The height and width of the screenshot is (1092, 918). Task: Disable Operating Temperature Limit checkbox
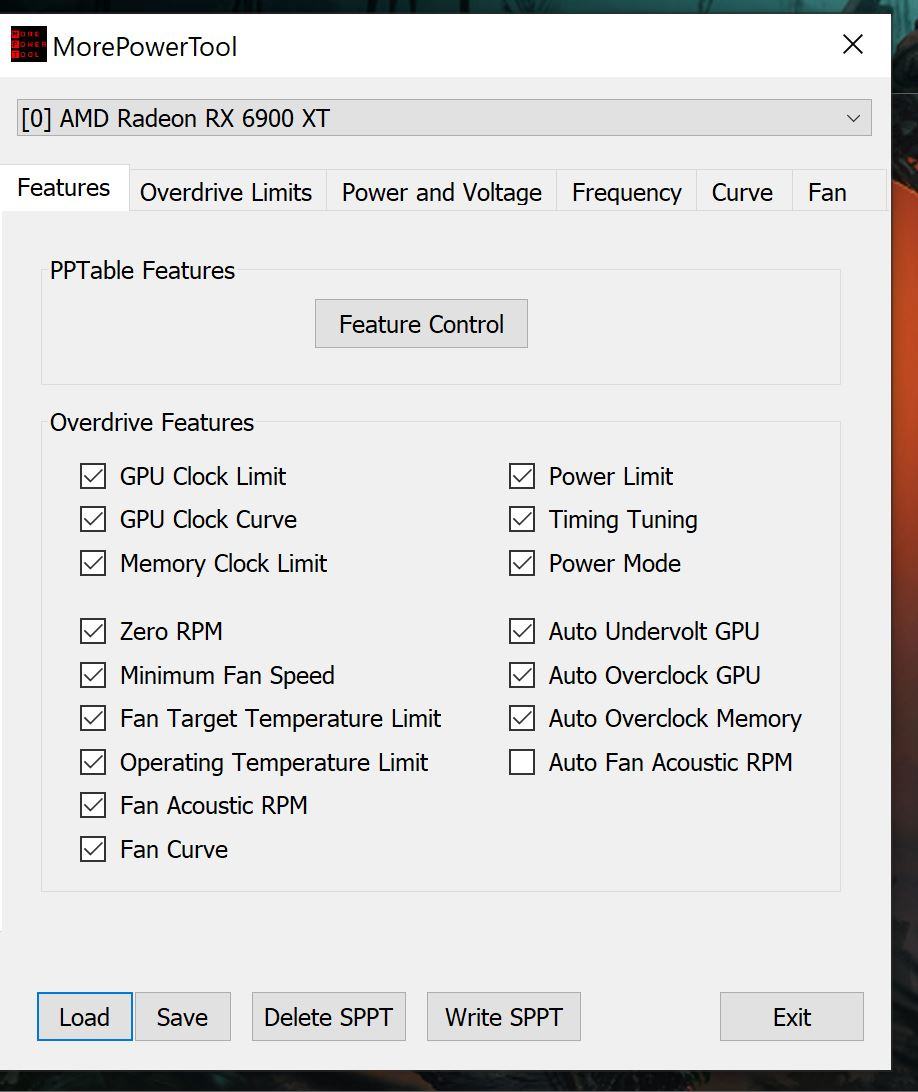[93, 763]
